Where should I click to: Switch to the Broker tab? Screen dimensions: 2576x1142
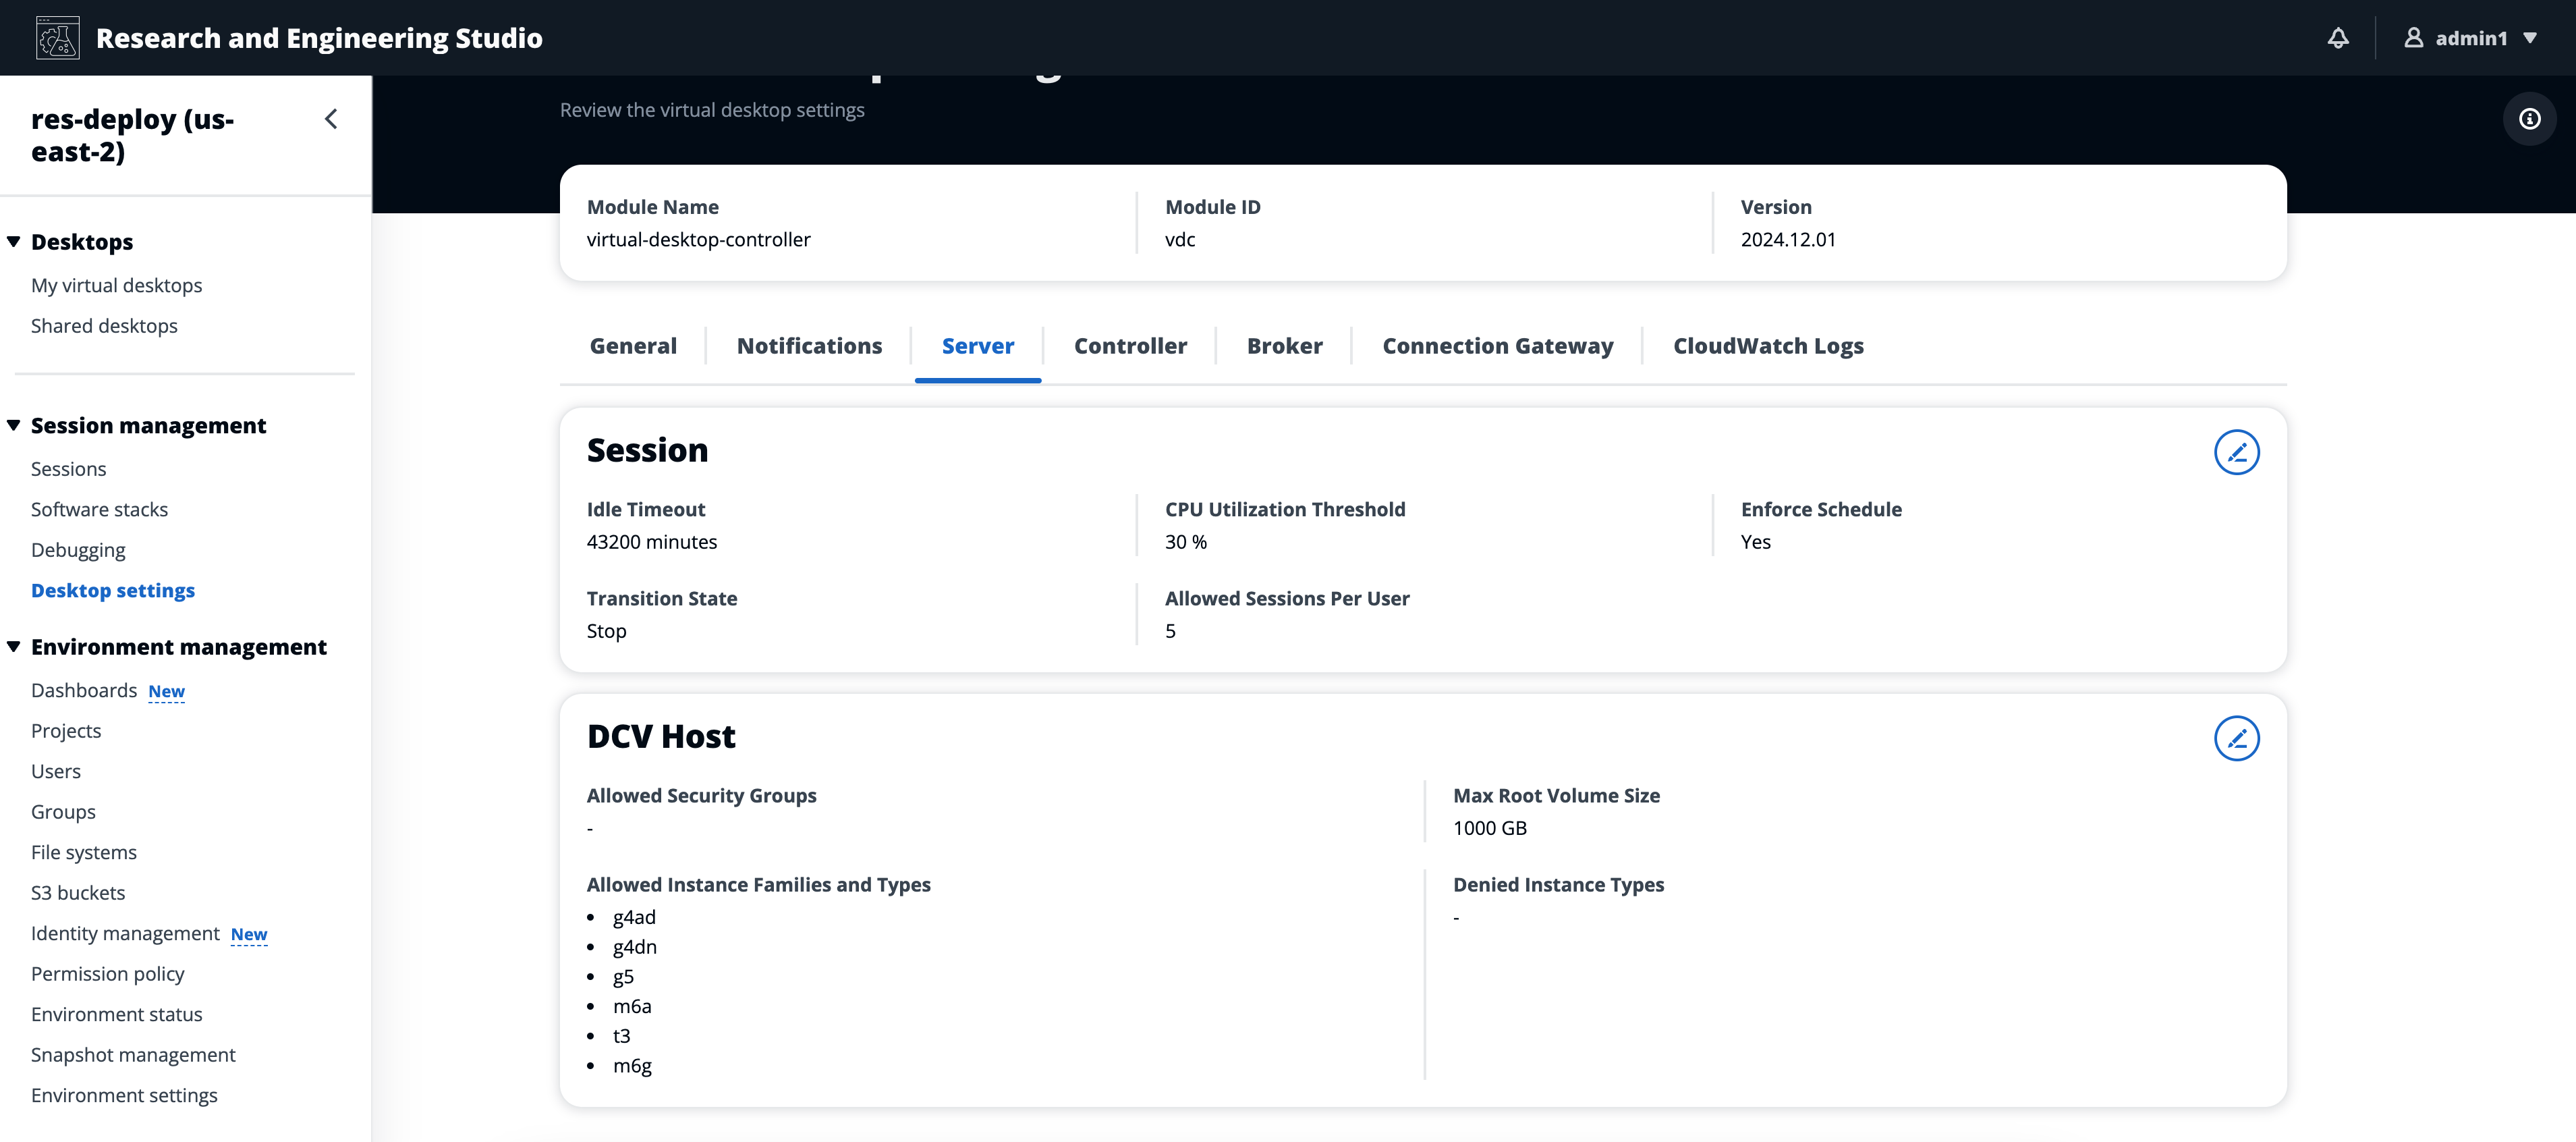click(1284, 345)
